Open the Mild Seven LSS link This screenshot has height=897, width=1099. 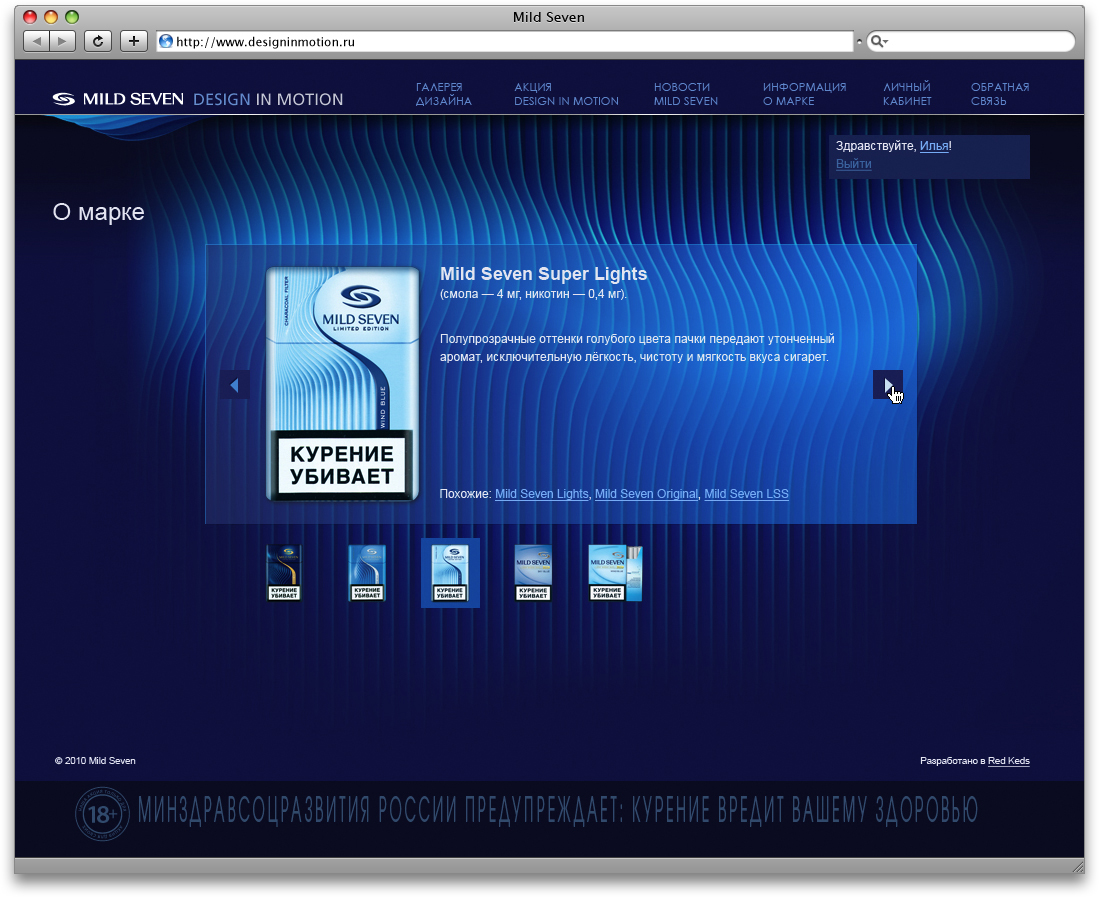[746, 494]
